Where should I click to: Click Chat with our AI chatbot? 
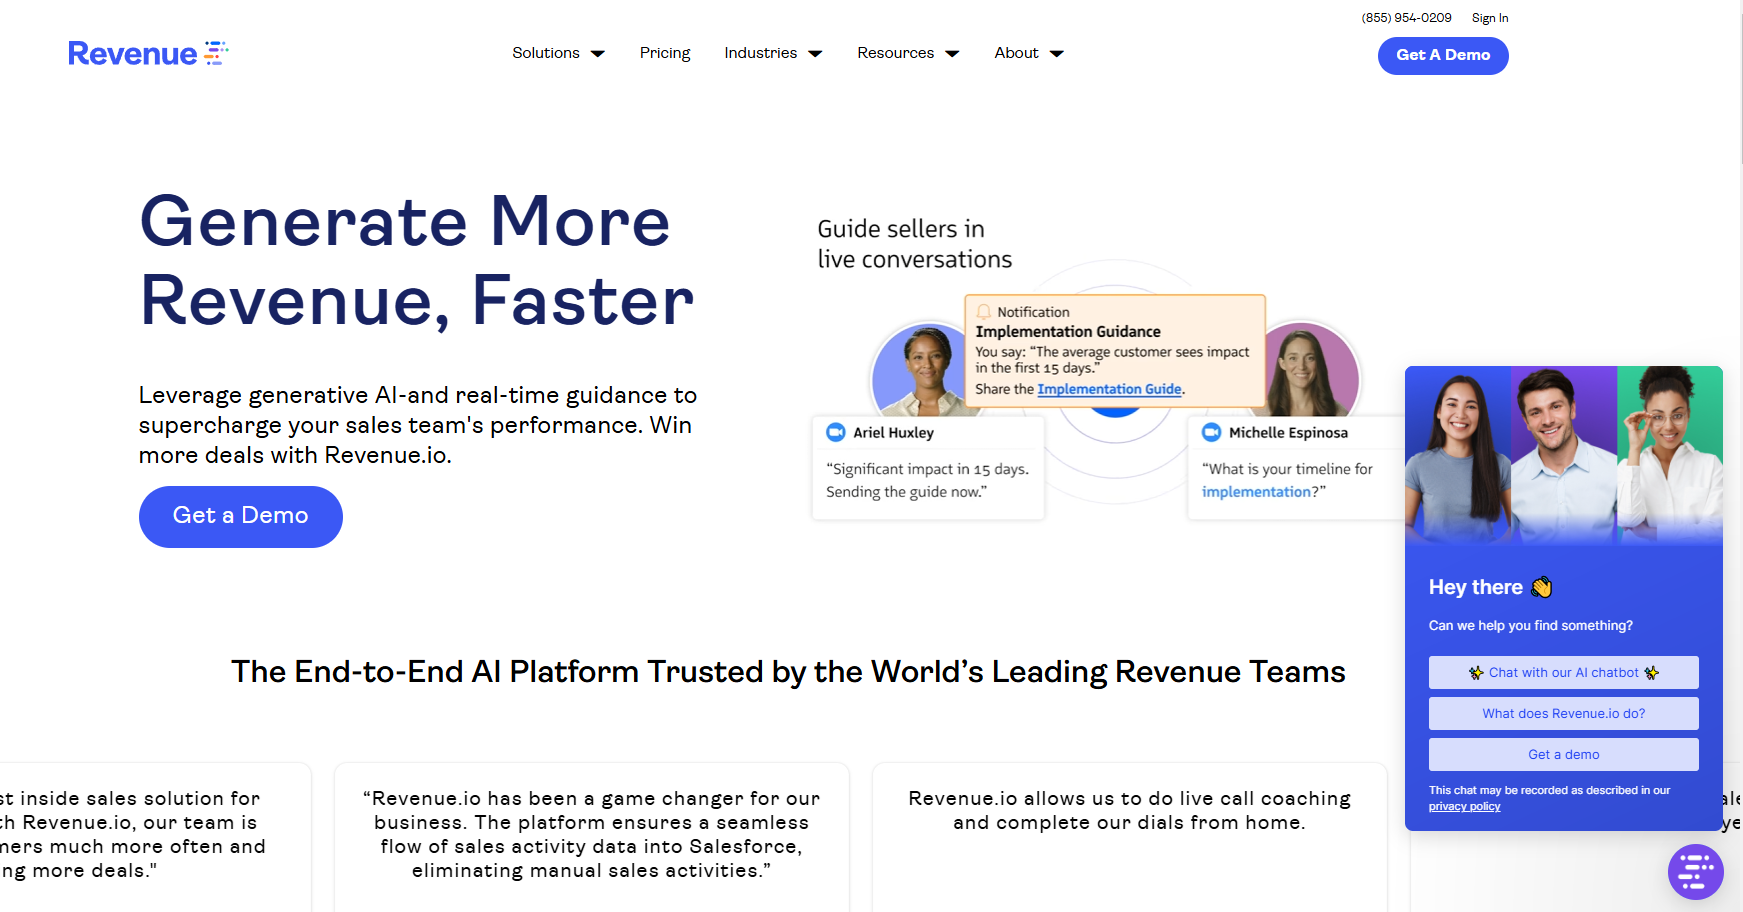pos(1562,672)
